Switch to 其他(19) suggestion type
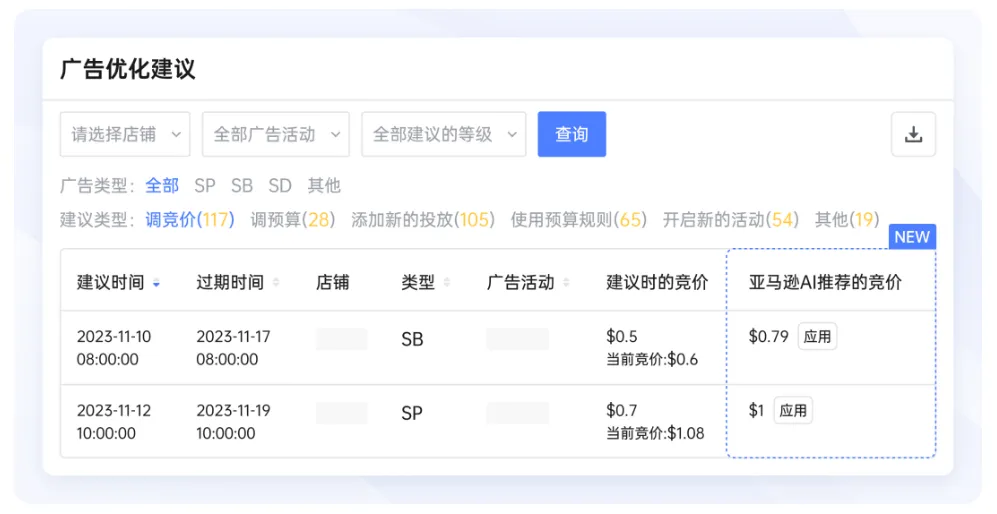The image size is (997, 514). point(847,220)
